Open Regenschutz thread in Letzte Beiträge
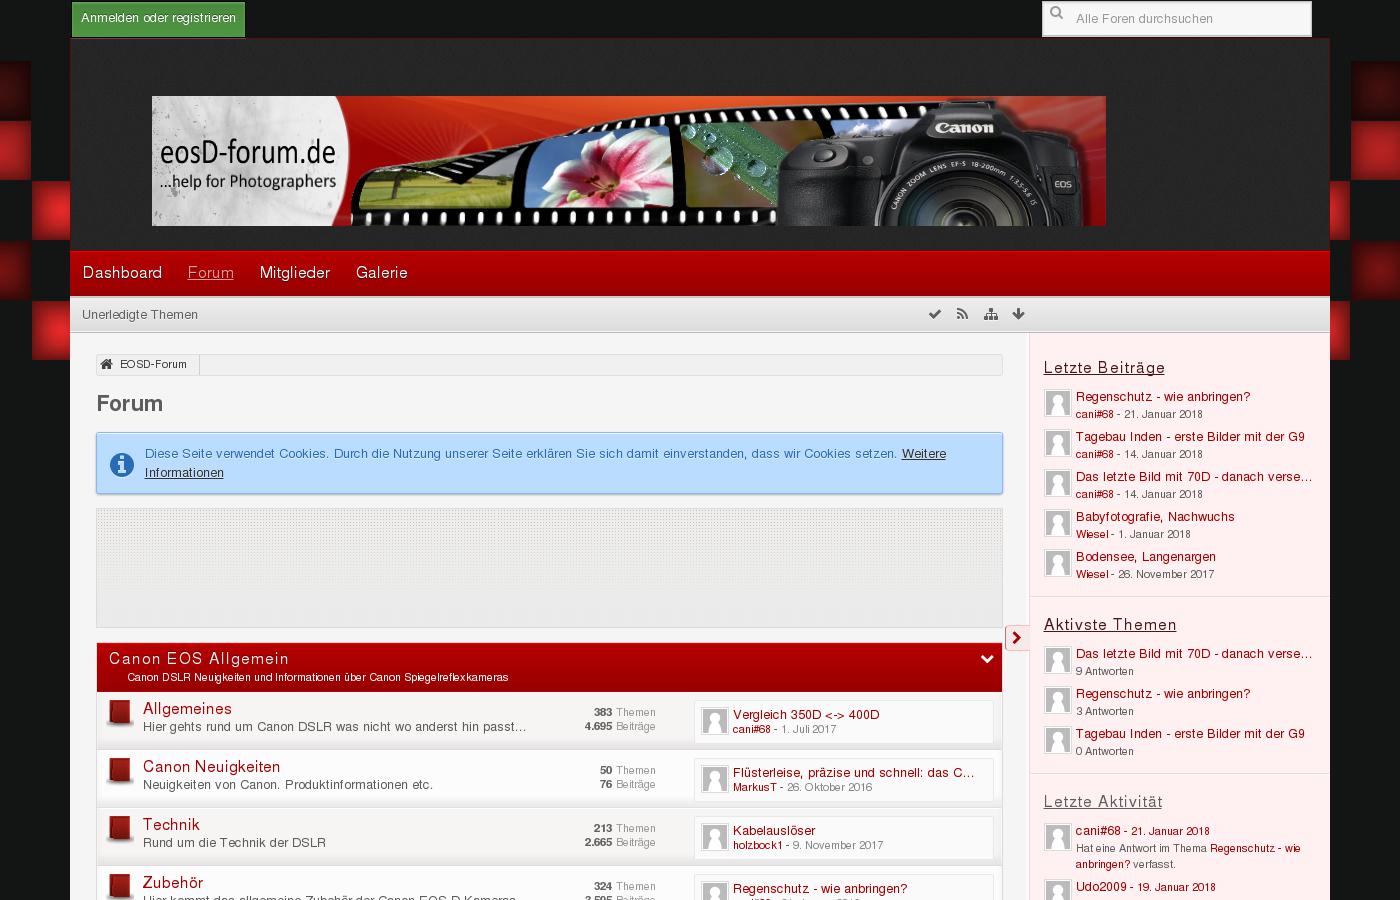Image resolution: width=1400 pixels, height=900 pixels. [1163, 397]
